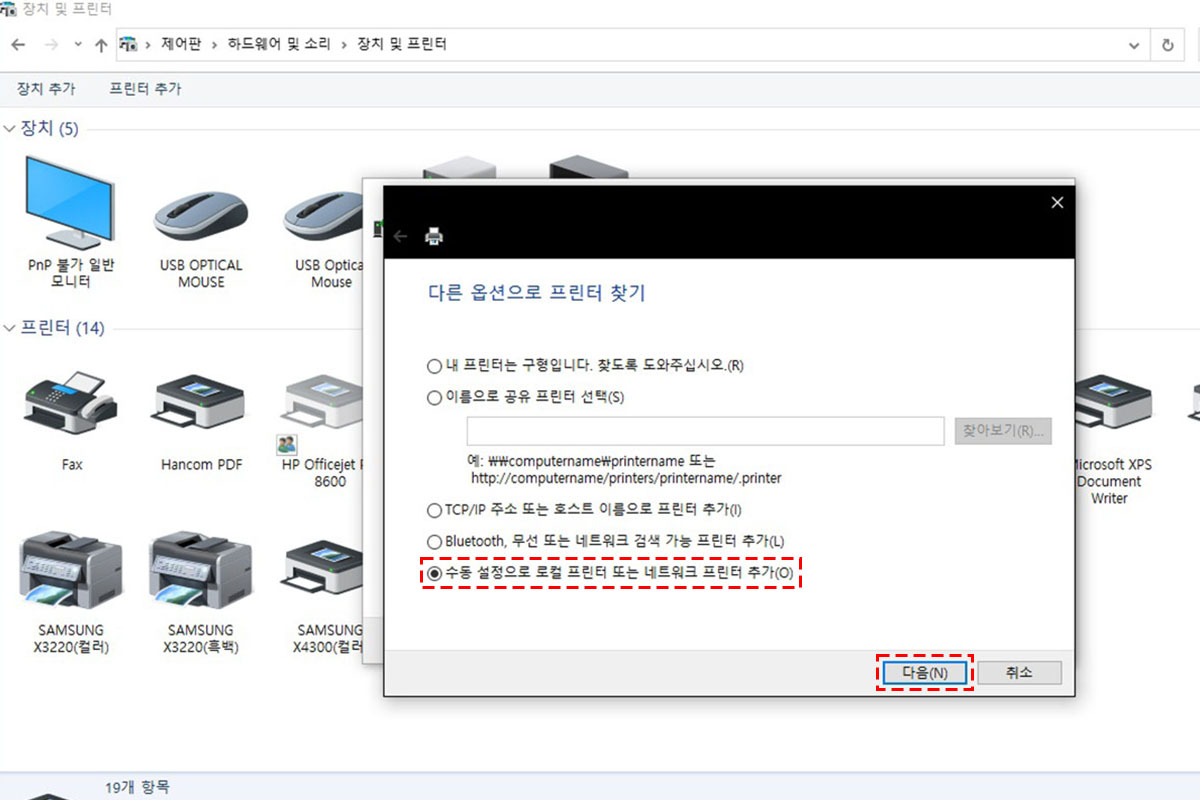This screenshot has height=800, width=1200.
Task: Click the 19개 항목 status text
Action: pyautogui.click(x=137, y=788)
